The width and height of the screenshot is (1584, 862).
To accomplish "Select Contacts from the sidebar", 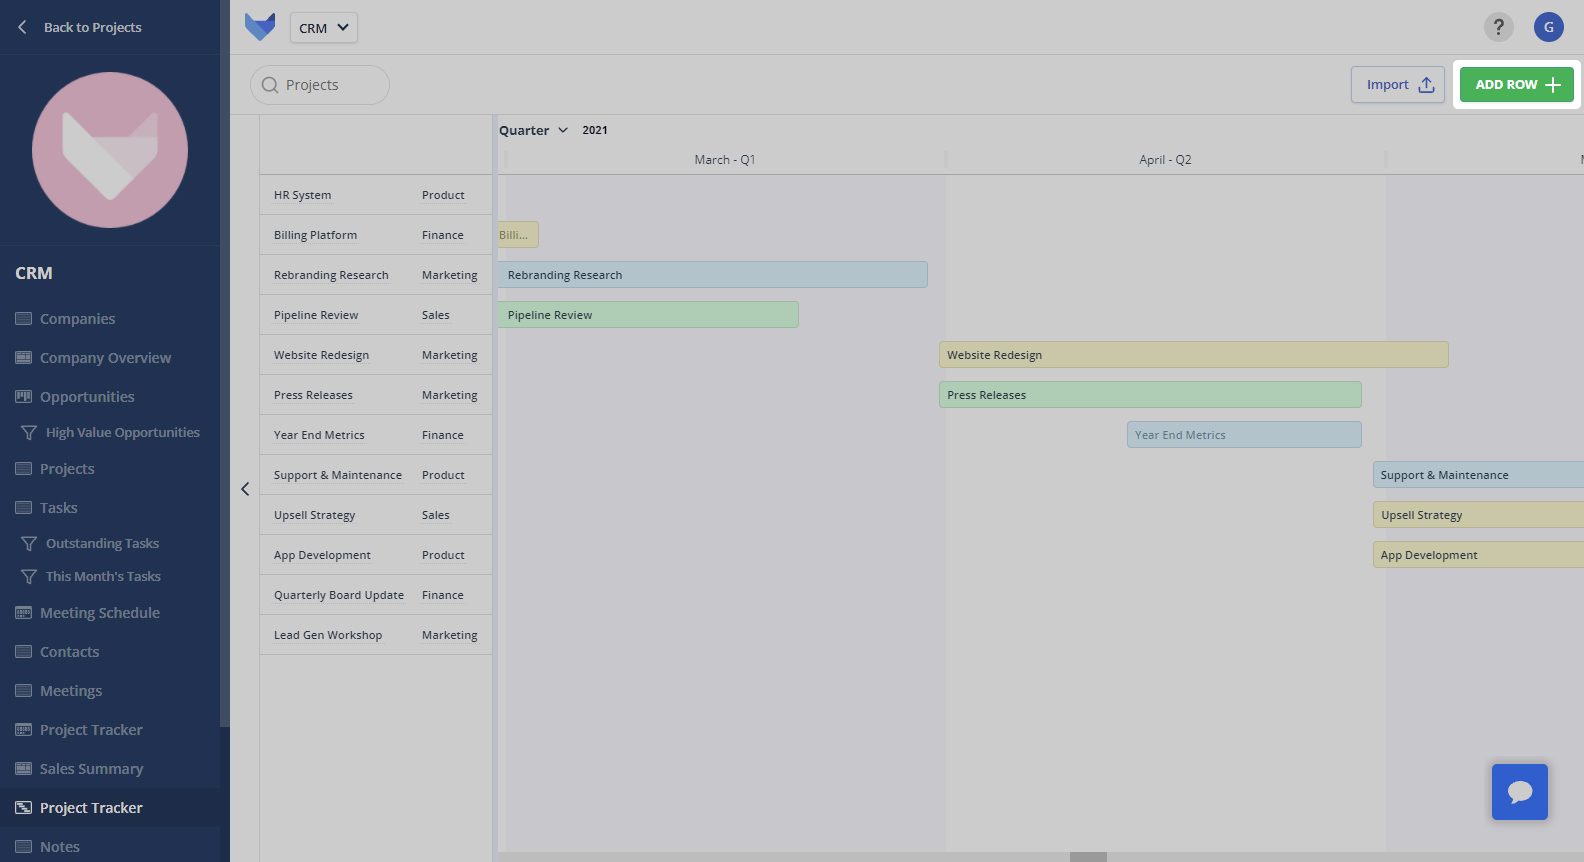I will tap(69, 652).
